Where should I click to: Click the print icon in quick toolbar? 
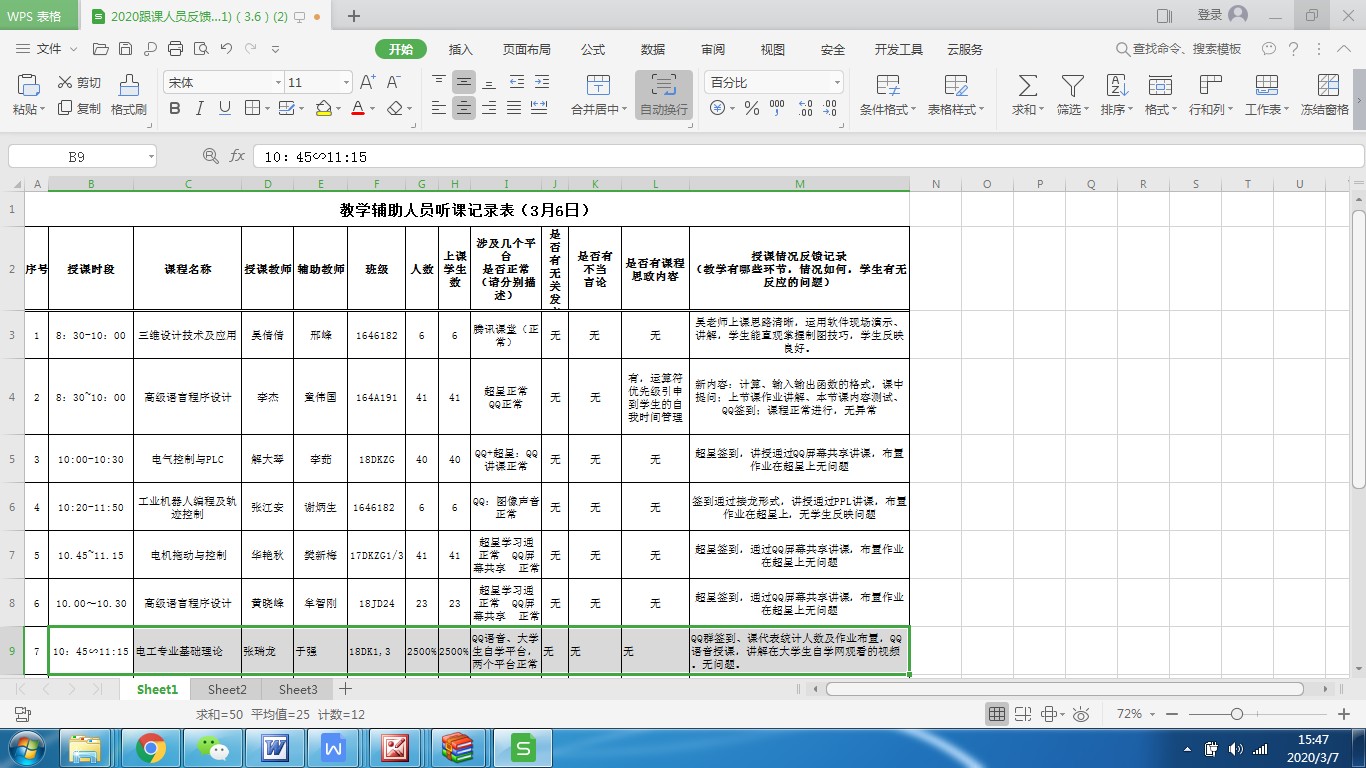point(176,49)
